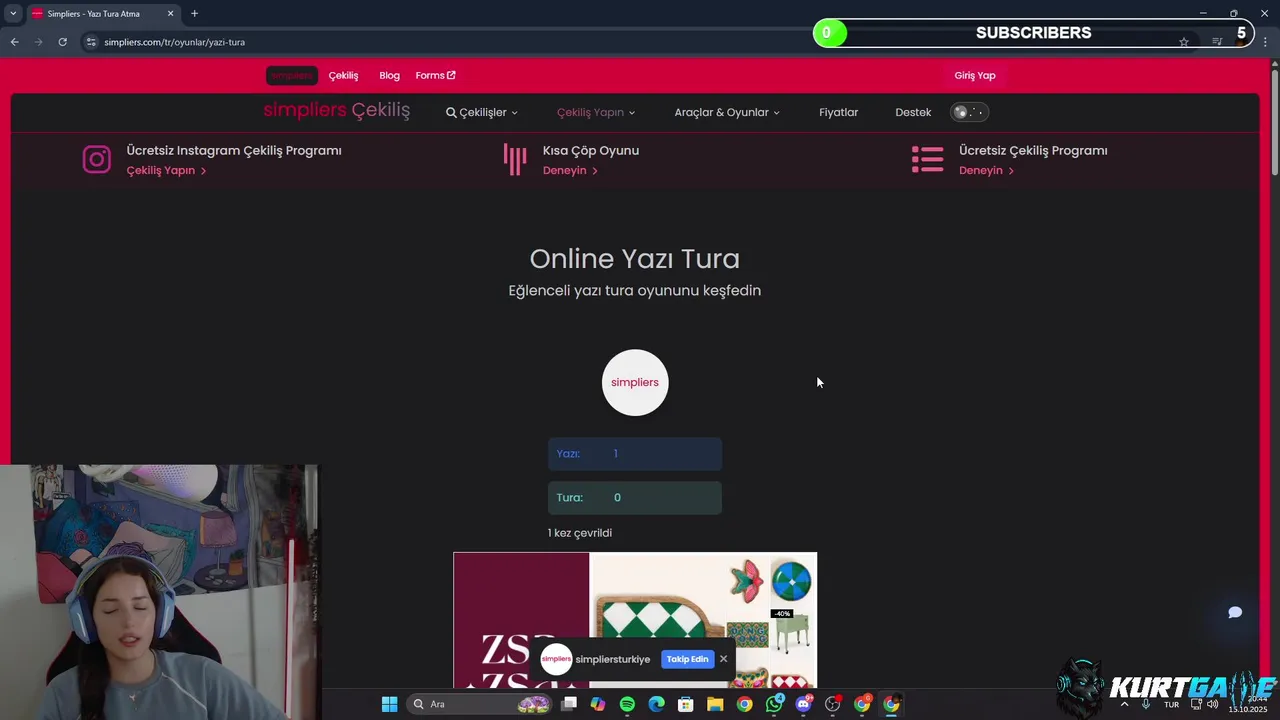Open the tab search dropdown arrow
The height and width of the screenshot is (720, 1280).
coord(13,14)
